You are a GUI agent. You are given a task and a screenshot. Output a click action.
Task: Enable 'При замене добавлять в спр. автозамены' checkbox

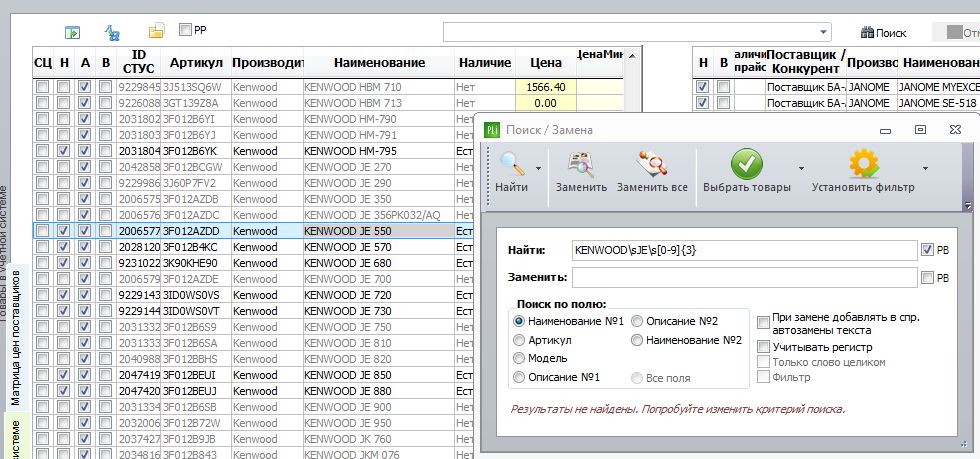click(x=763, y=323)
